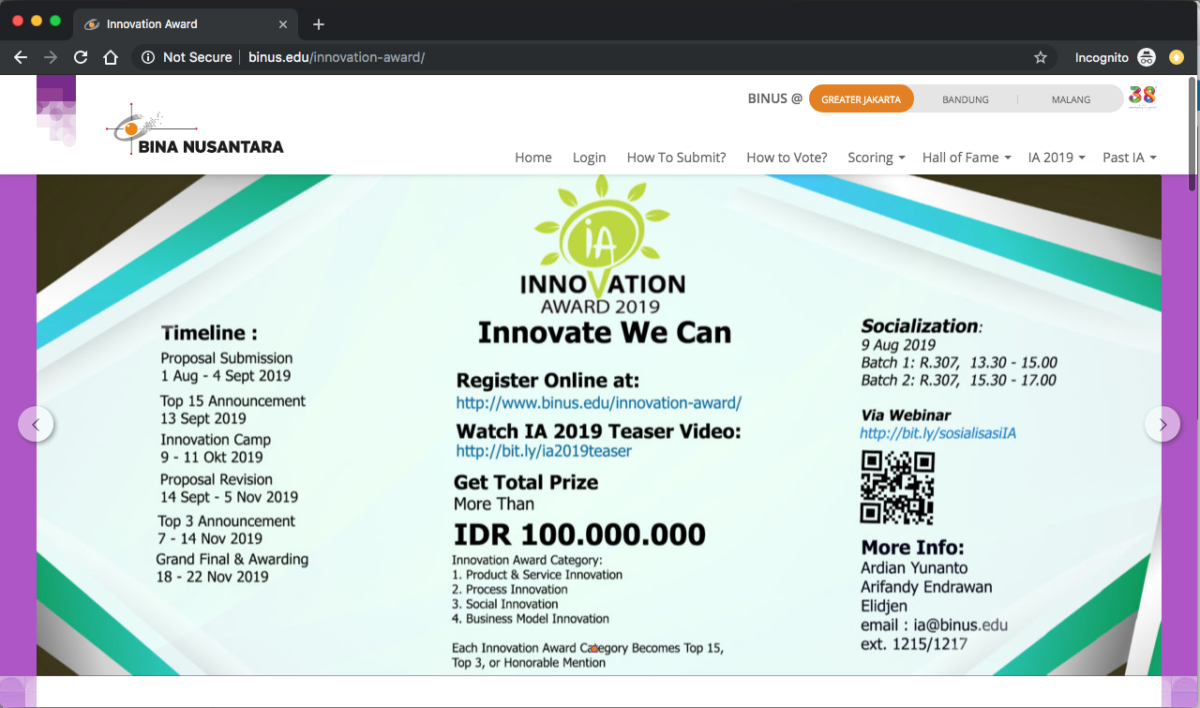
Task: Select the Greater Jakarta campus
Action: pos(861,99)
